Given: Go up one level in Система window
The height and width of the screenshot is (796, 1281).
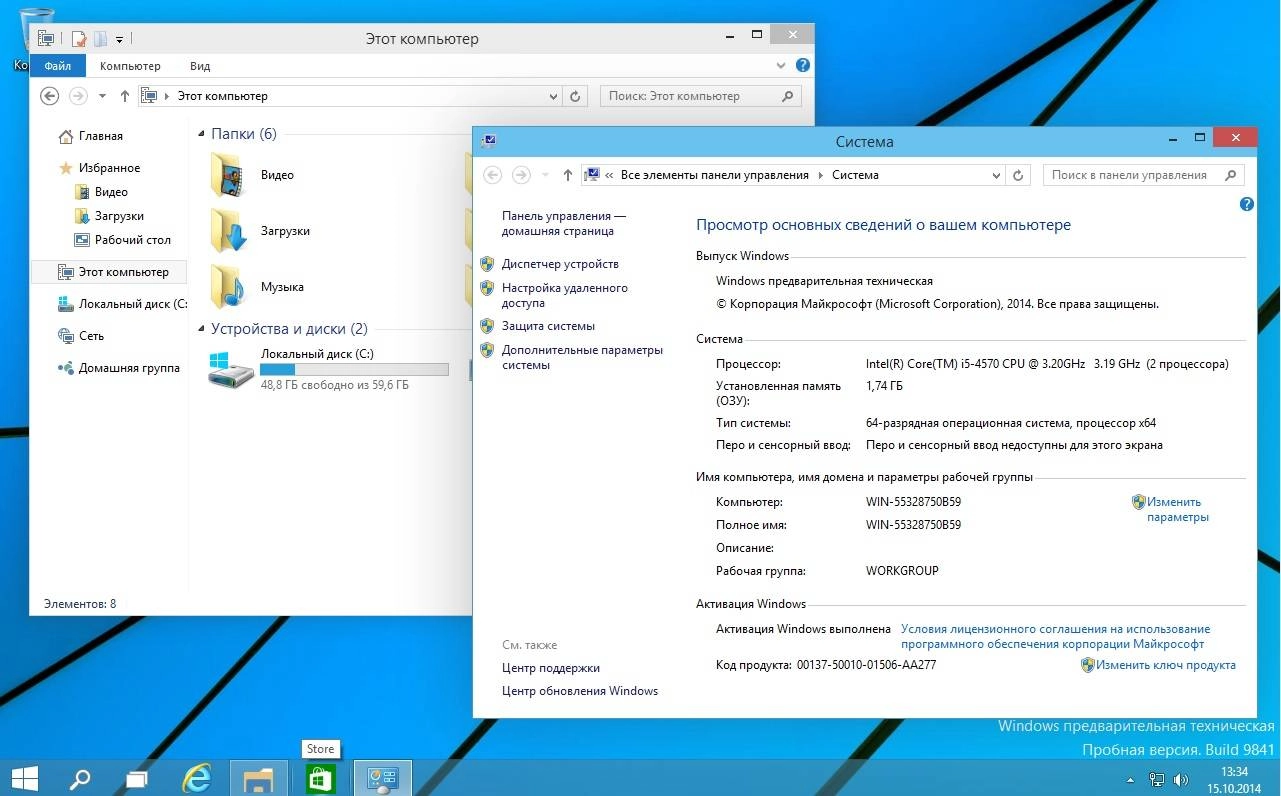Looking at the screenshot, I should click(x=567, y=175).
